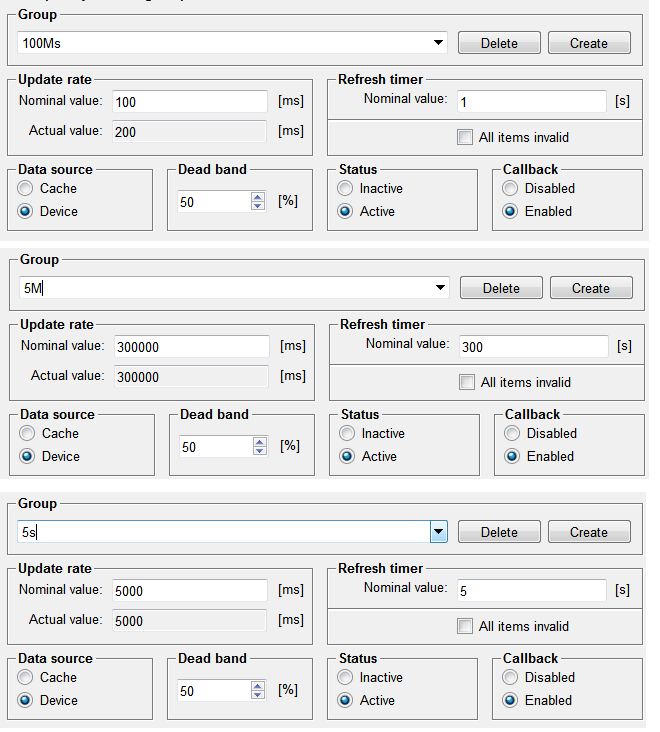Expand the highlighted 5s group dropdown arrow
The width and height of the screenshot is (660, 732).
pos(438,532)
